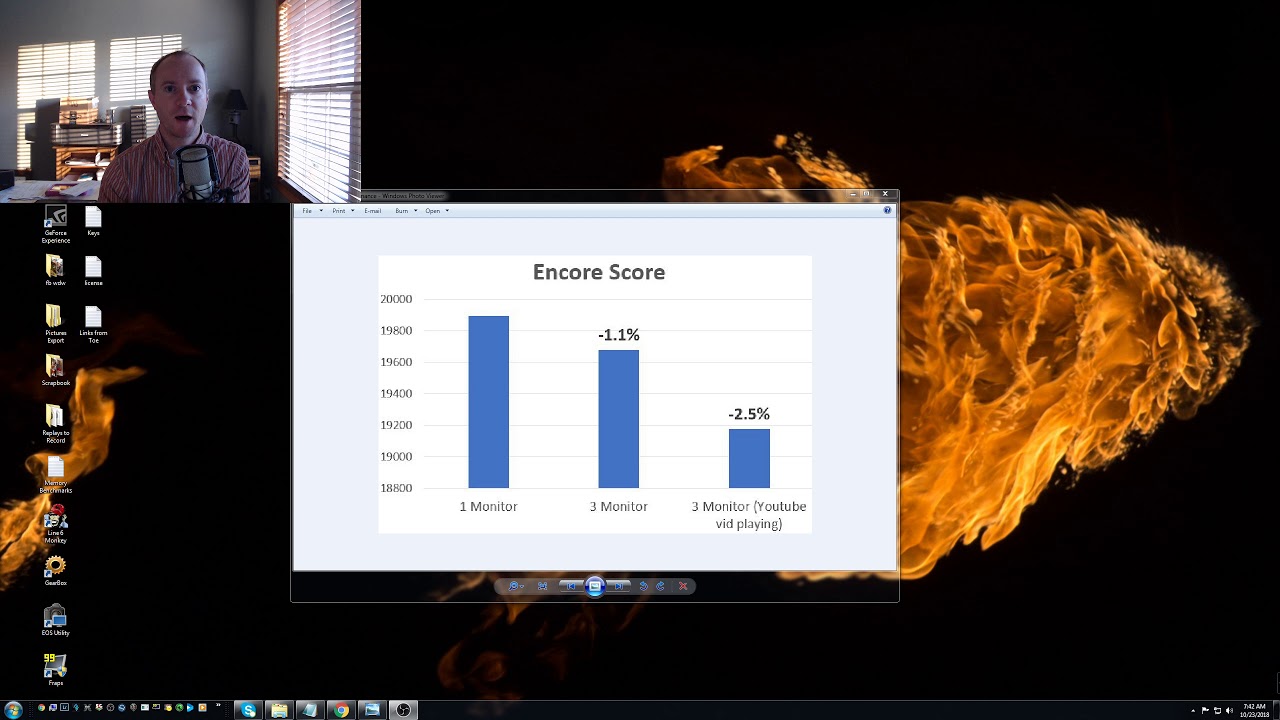Open the Print menu
The image size is (1280, 720).
click(343, 211)
